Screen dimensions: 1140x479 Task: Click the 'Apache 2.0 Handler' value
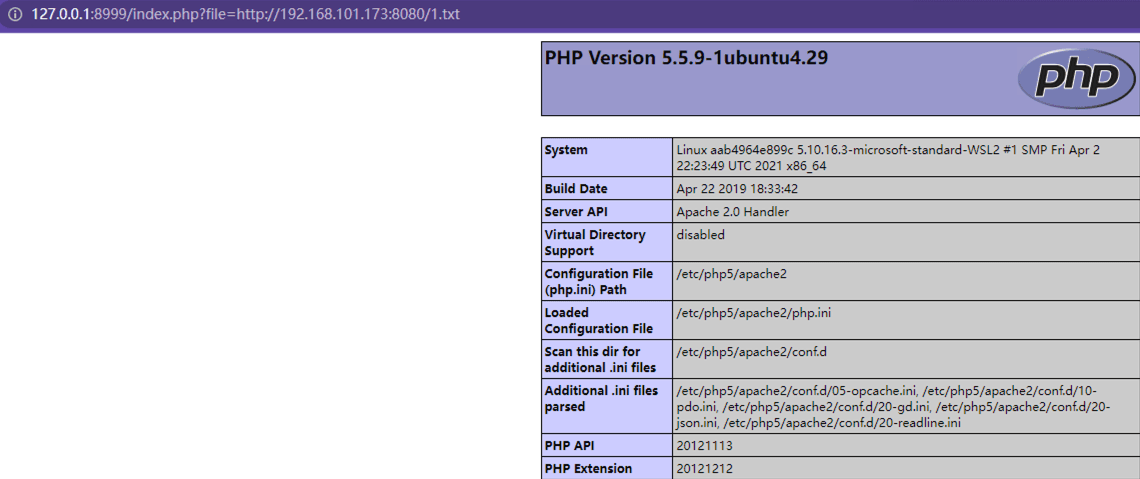pos(732,212)
